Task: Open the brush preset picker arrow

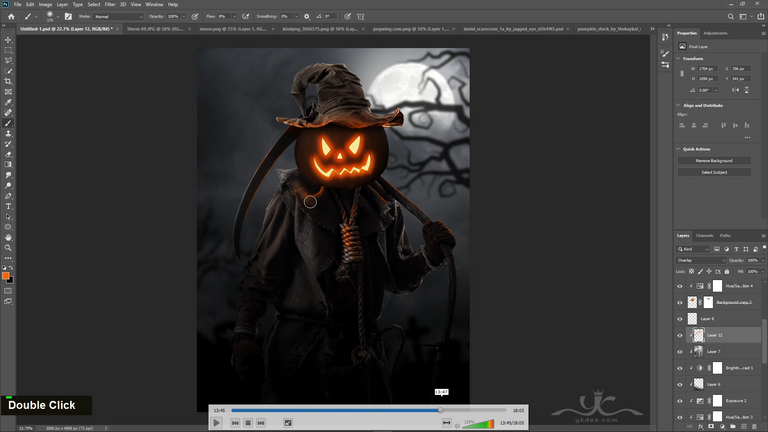Action: point(58,16)
